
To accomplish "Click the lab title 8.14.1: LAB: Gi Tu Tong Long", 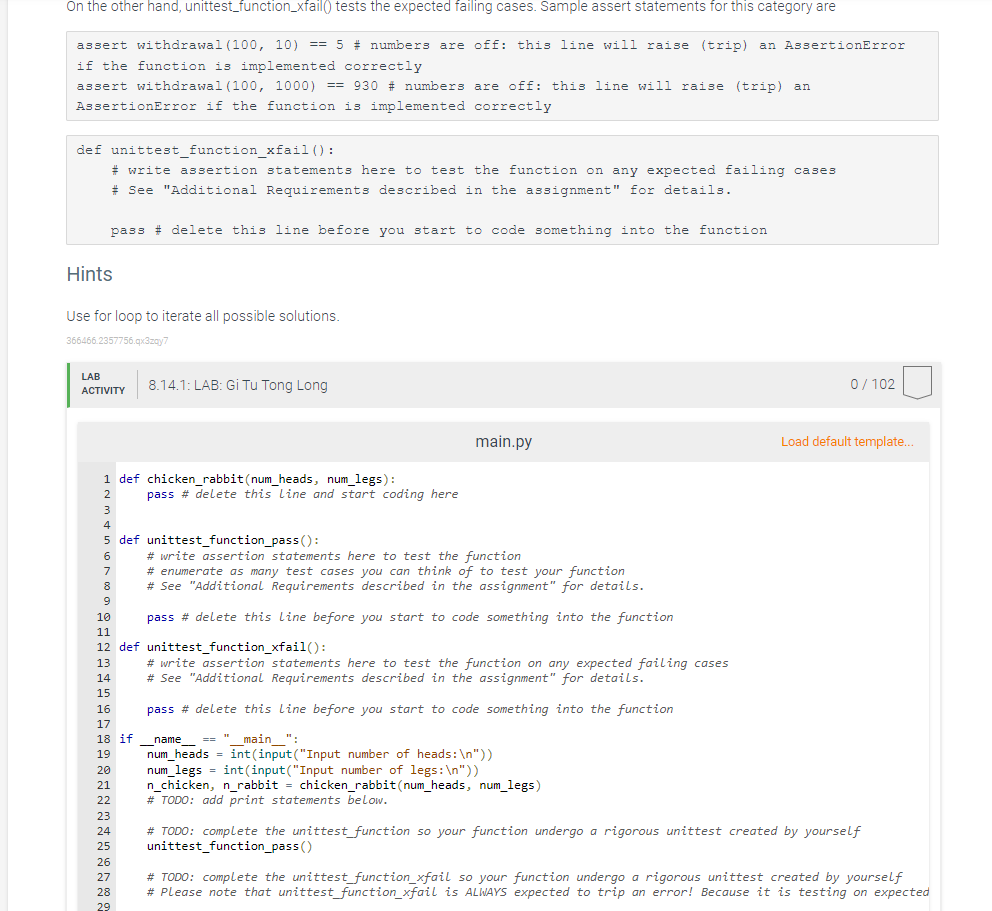I will pos(237,384).
